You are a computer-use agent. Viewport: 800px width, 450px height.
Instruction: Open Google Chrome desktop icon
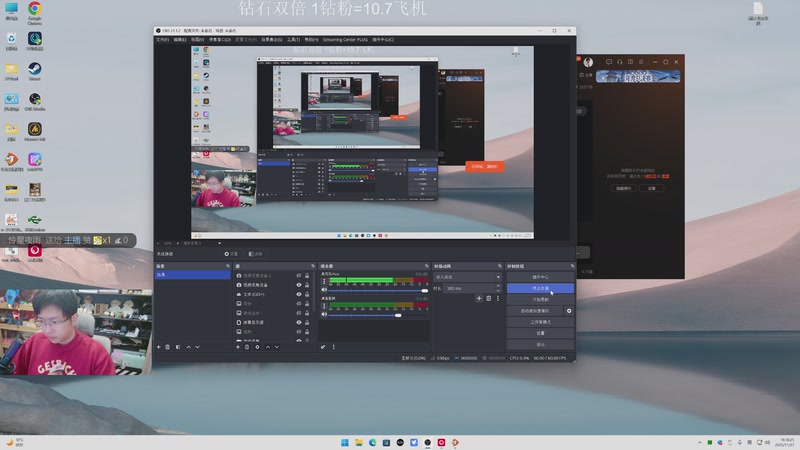35,12
